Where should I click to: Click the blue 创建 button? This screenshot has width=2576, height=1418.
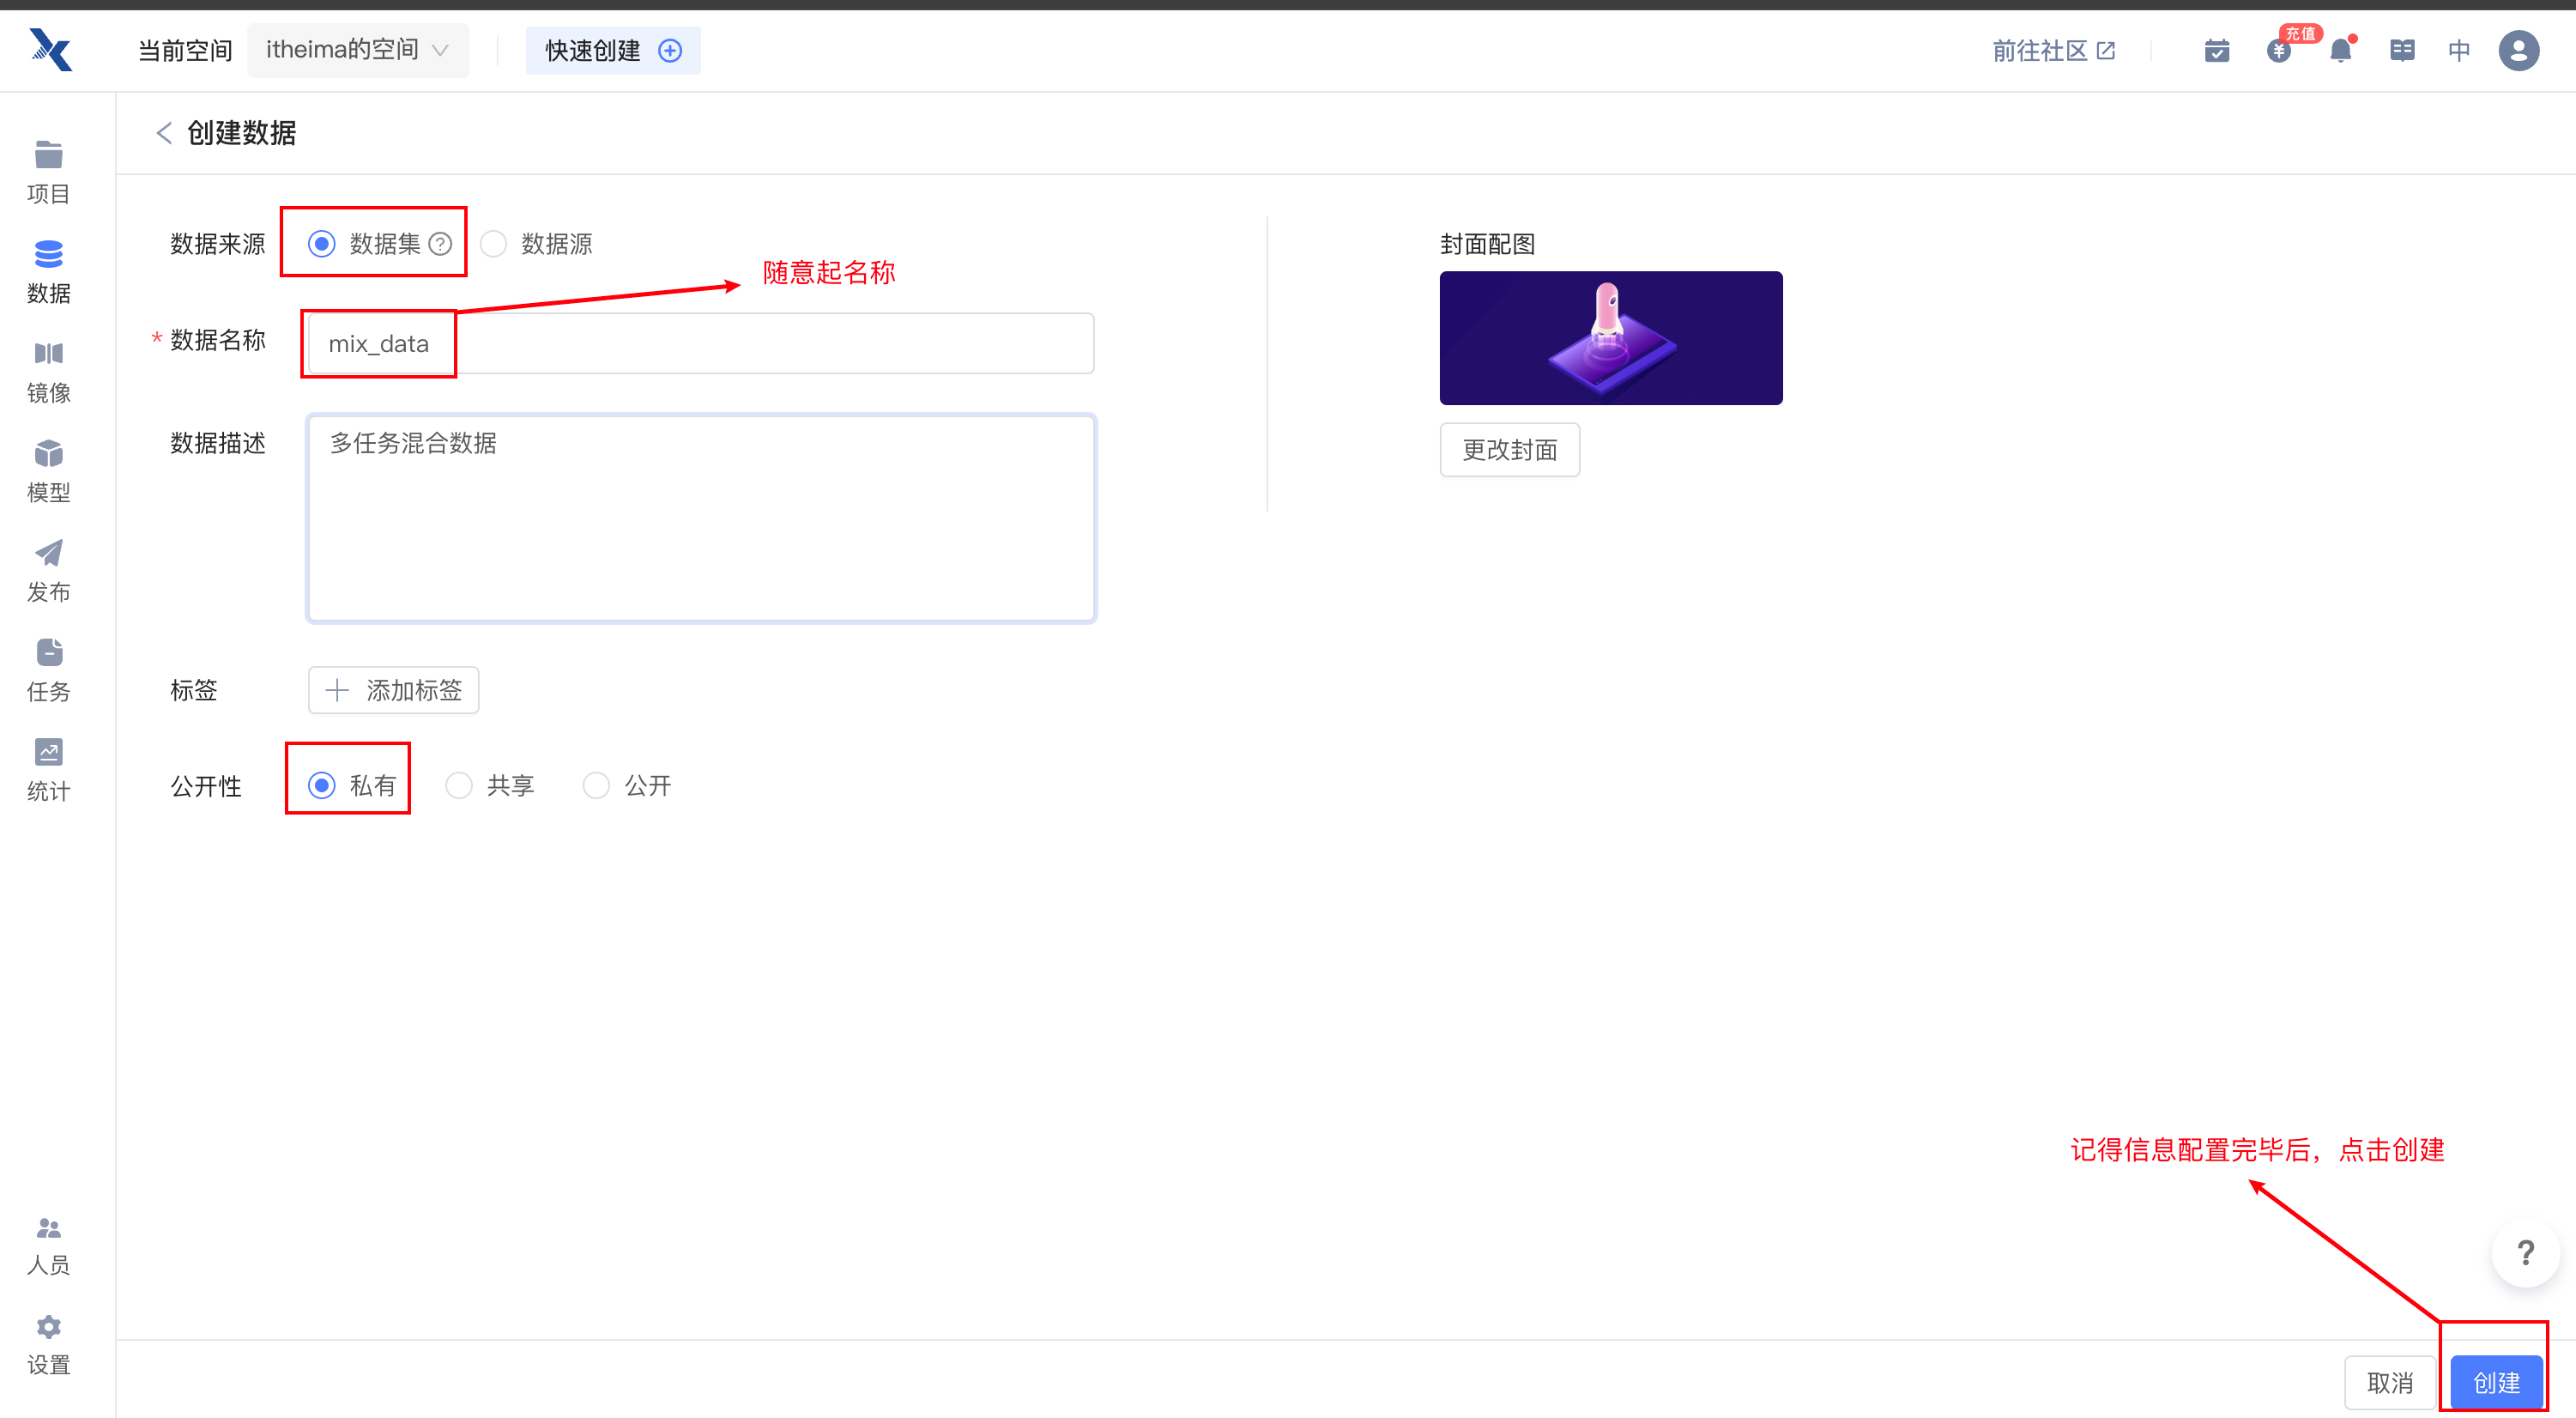(x=2495, y=1382)
